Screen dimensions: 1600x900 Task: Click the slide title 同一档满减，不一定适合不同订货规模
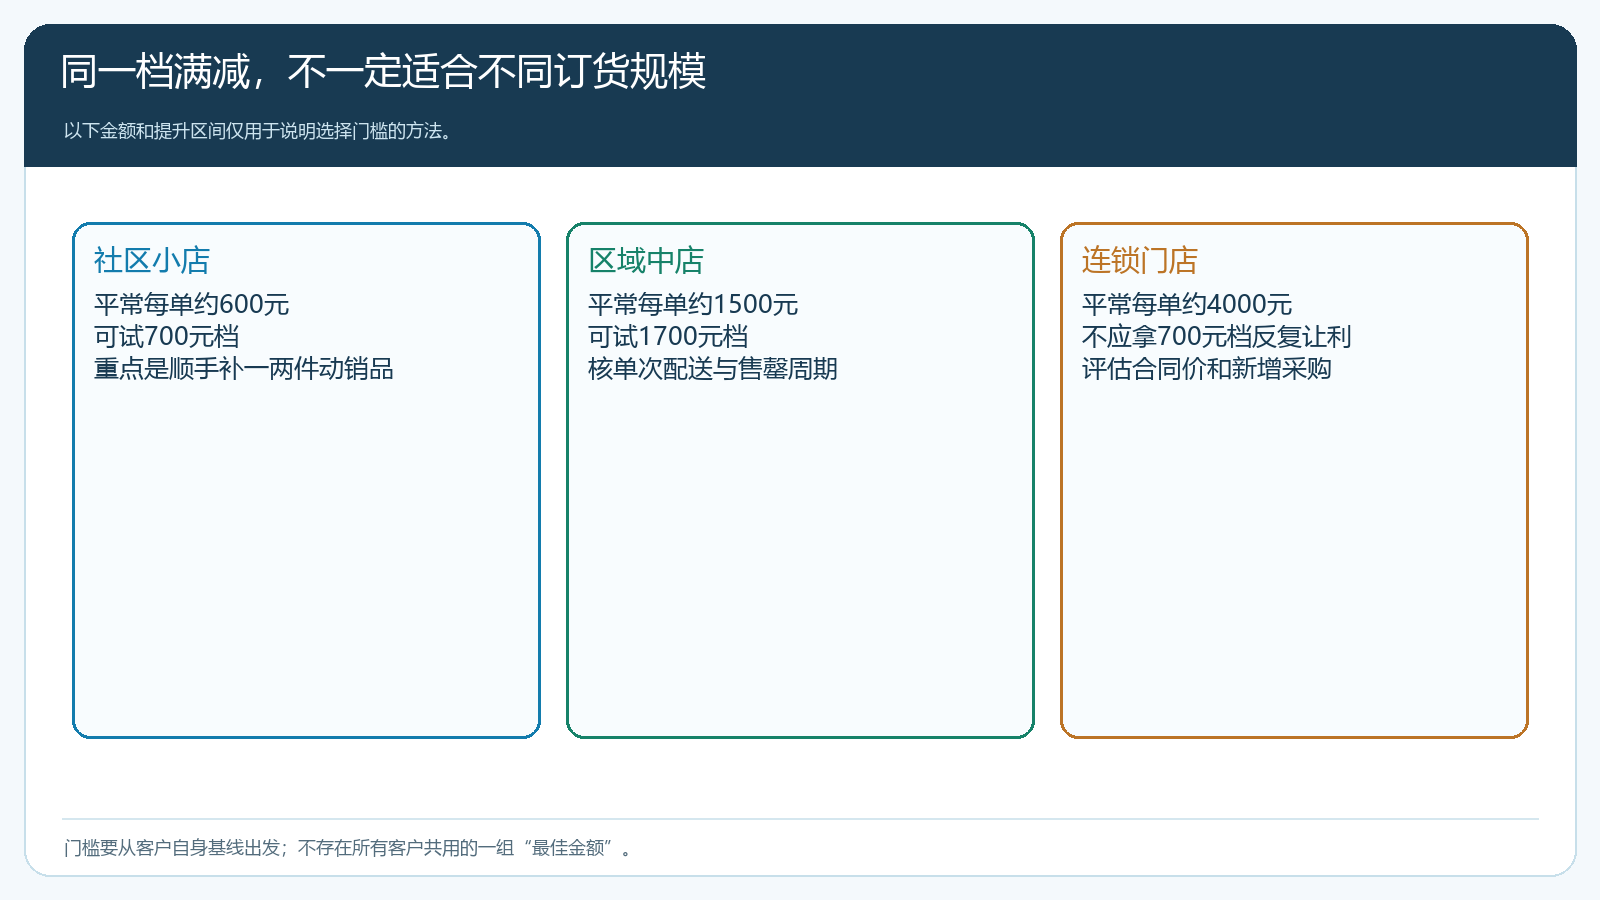tap(384, 72)
